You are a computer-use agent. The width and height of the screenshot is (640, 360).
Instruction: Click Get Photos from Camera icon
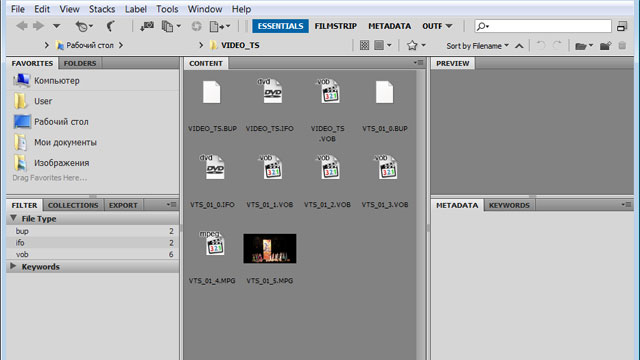[x=147, y=26]
